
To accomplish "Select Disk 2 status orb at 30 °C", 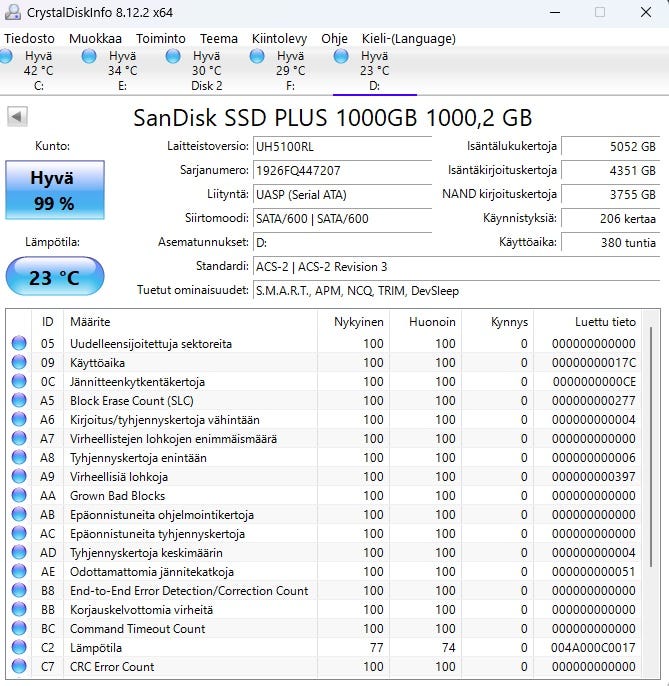I will pyautogui.click(x=174, y=57).
